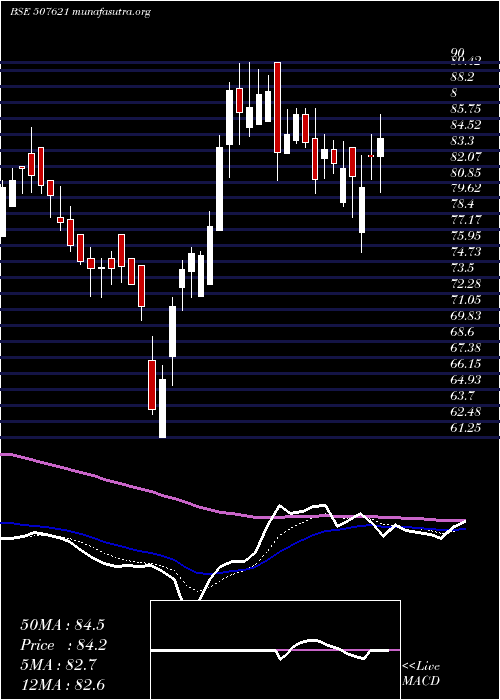This screenshot has width=500, height=700.
Task: Click the 84.52 price axis label
Action: [466, 125]
